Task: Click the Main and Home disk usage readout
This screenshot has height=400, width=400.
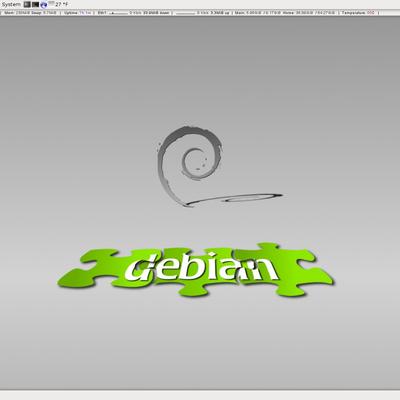Action: coord(285,13)
